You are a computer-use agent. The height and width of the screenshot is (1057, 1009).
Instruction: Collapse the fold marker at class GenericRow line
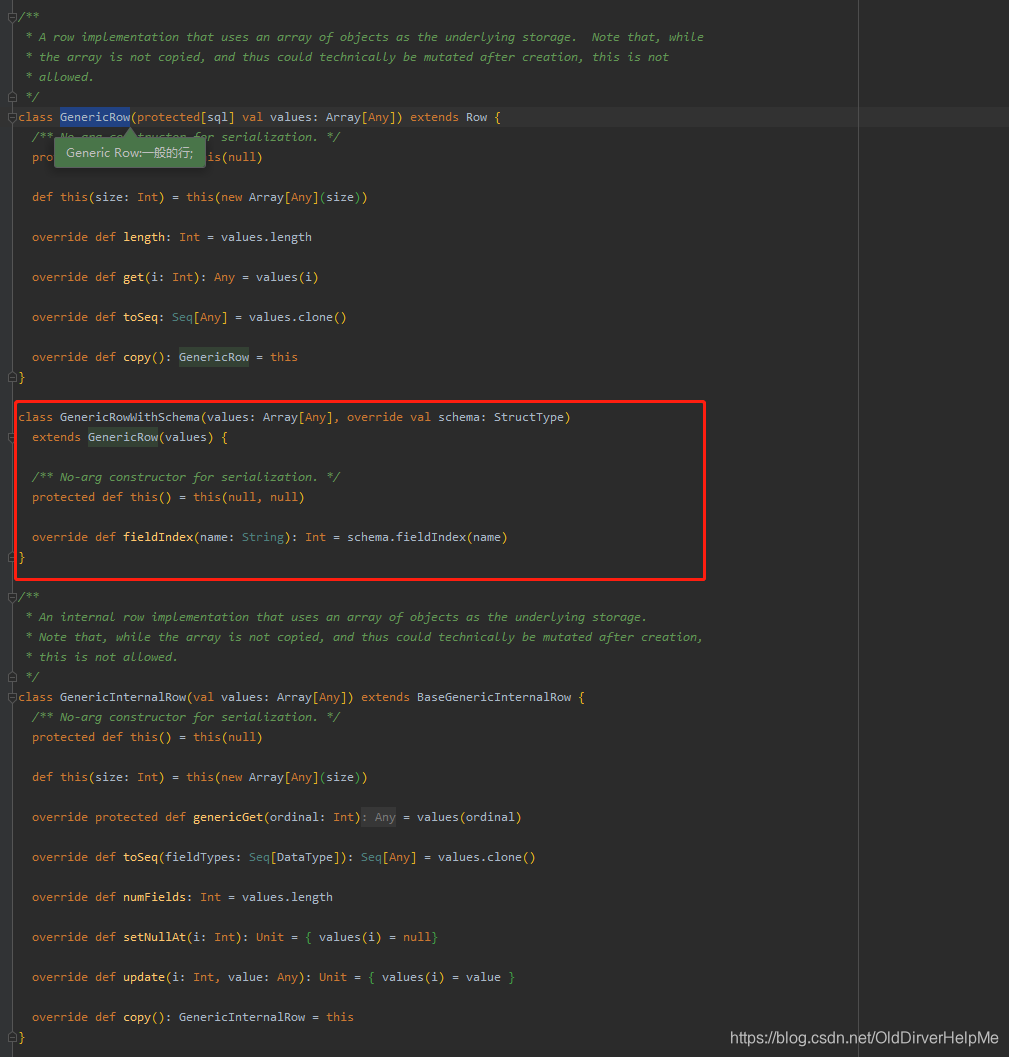[12, 117]
